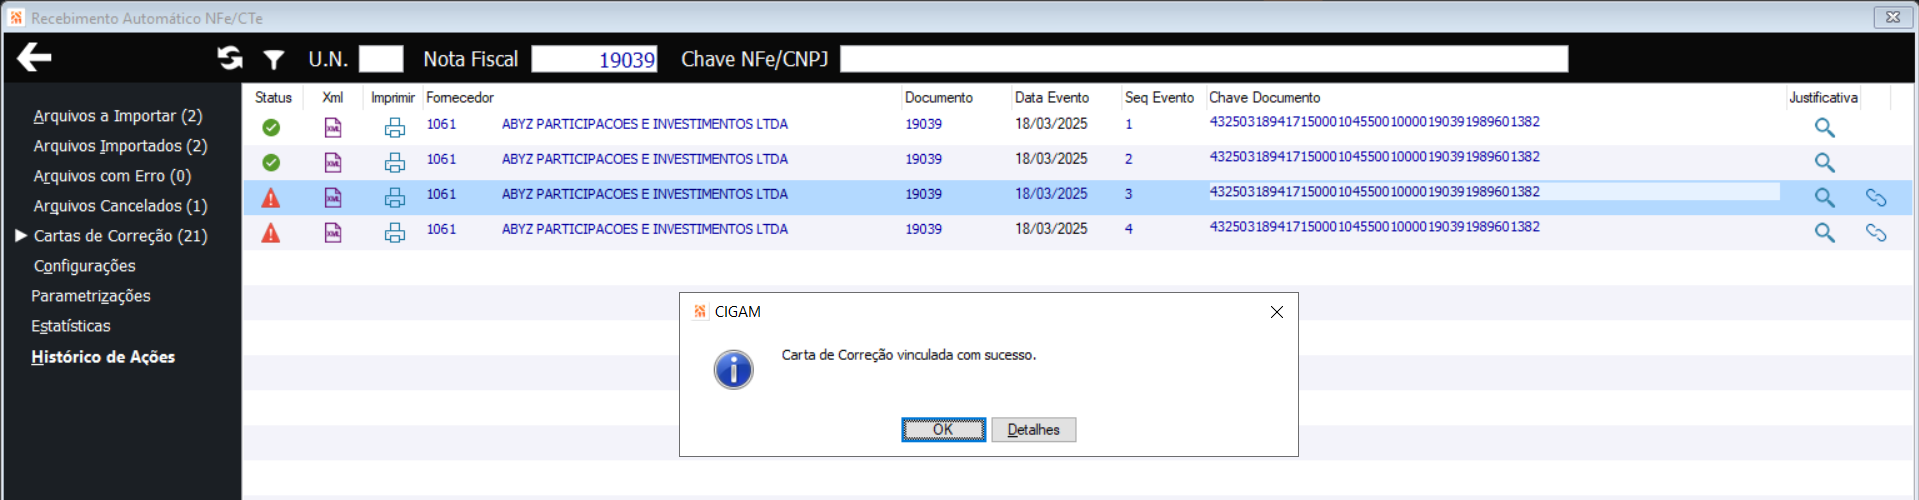Screen dimensions: 1919x500
Task: Click the Detalhes button
Action: point(1033,430)
